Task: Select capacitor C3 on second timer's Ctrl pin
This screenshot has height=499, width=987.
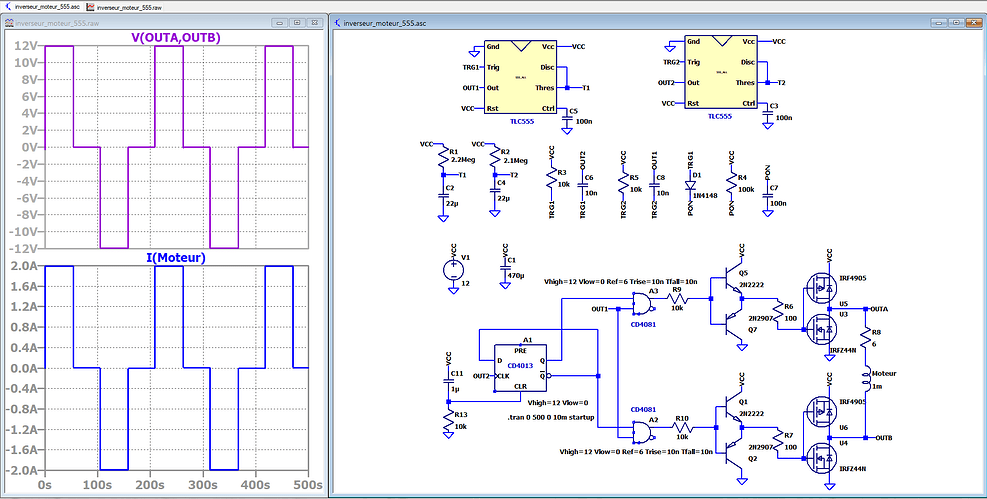Action: 767,115
